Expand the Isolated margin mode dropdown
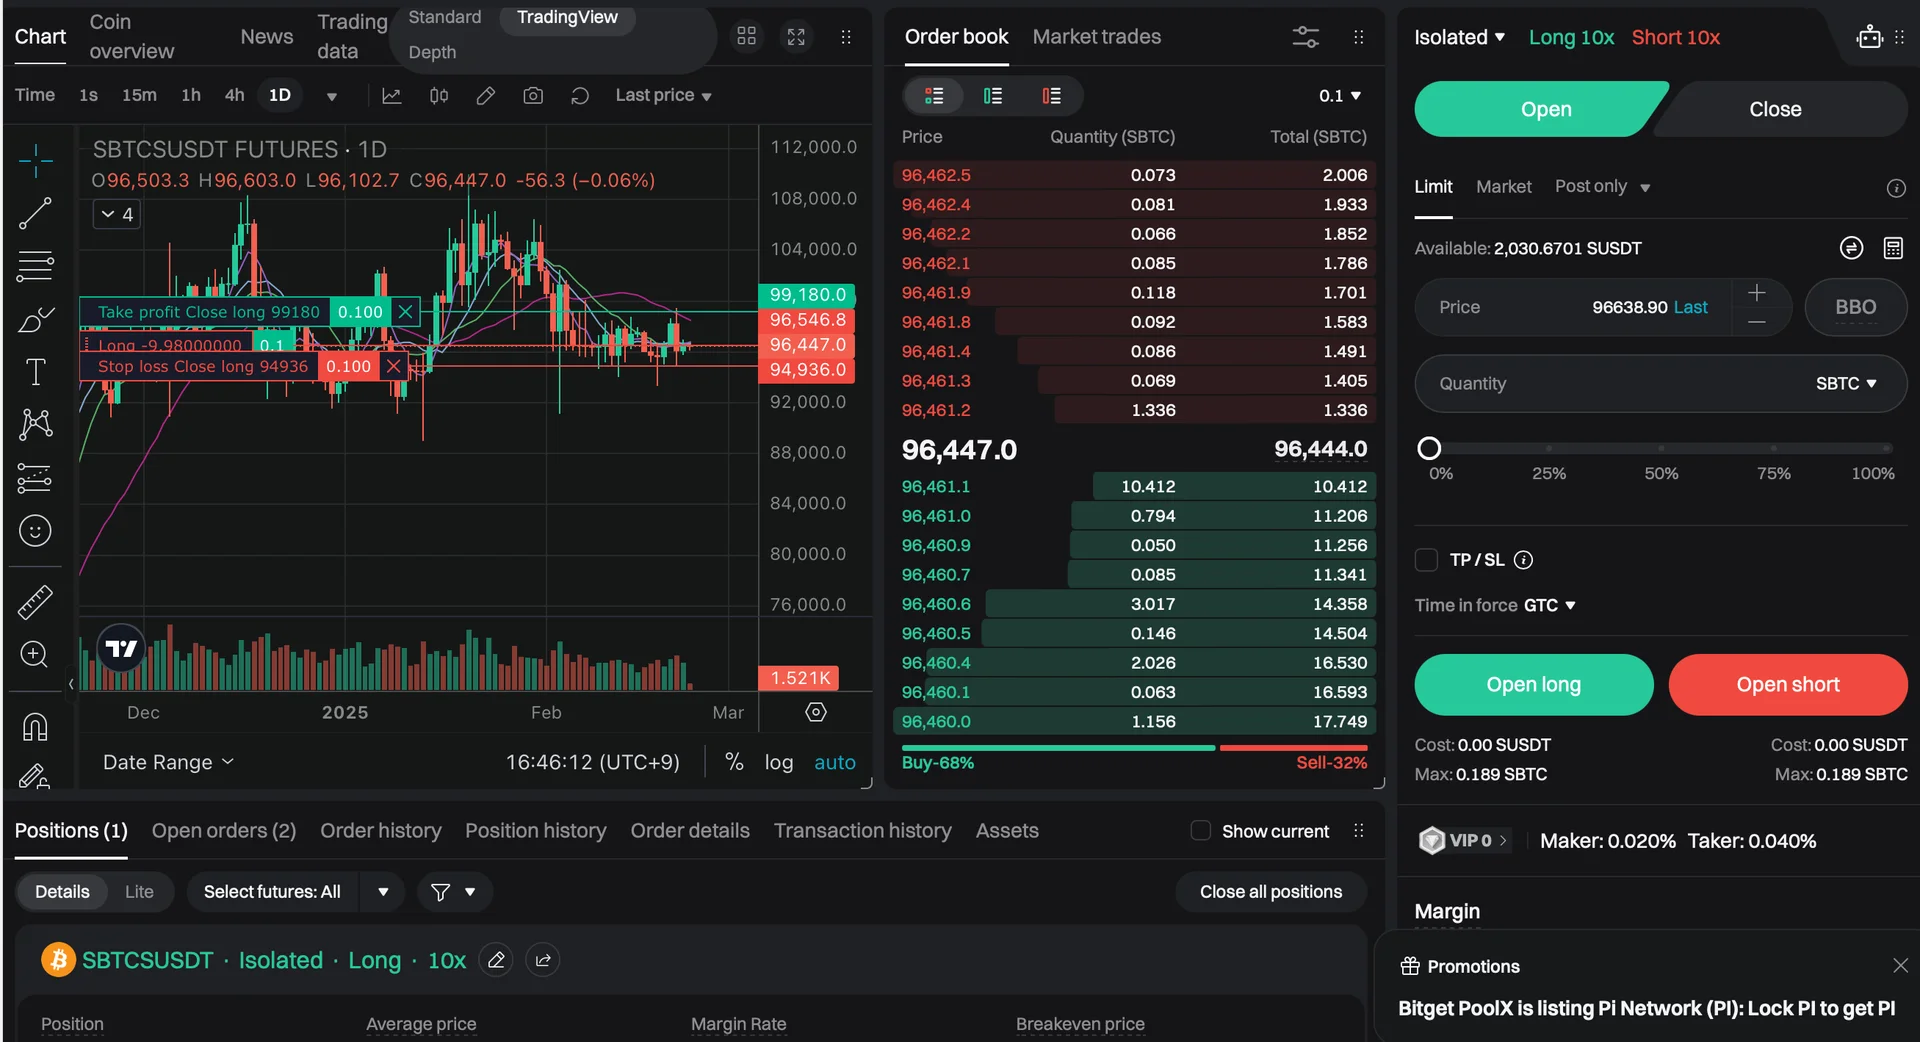The width and height of the screenshot is (1920, 1042). coord(1459,37)
